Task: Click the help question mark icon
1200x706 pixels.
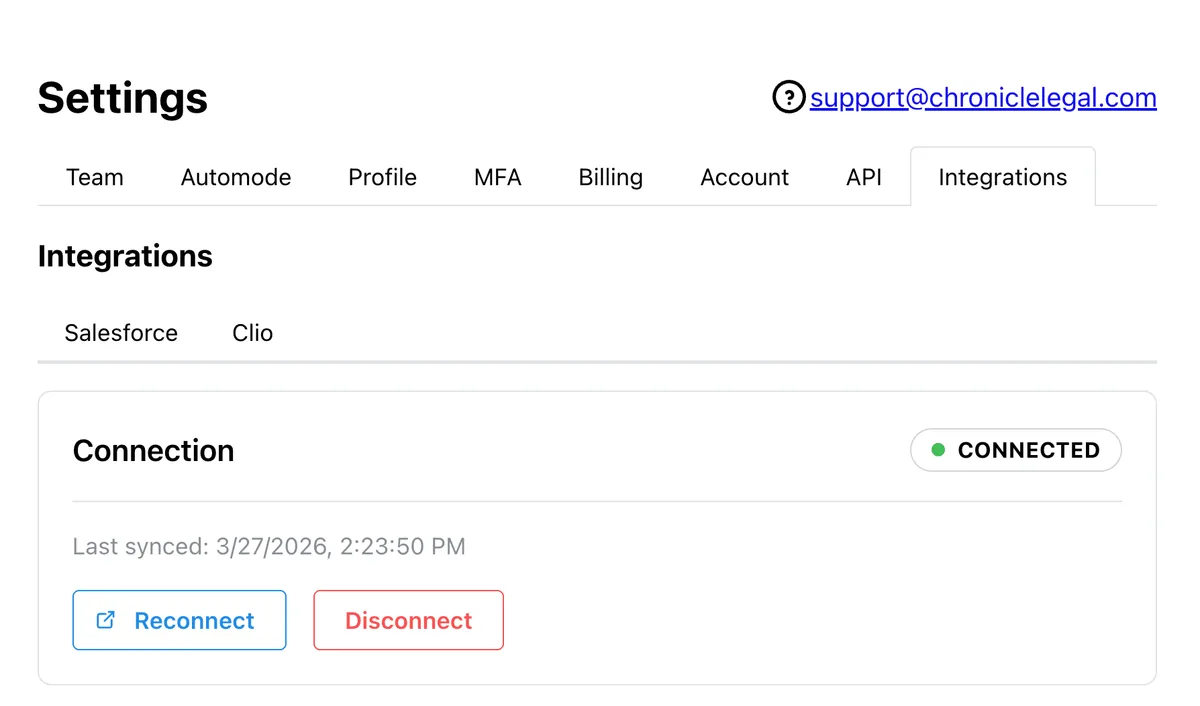Action: coord(789,97)
